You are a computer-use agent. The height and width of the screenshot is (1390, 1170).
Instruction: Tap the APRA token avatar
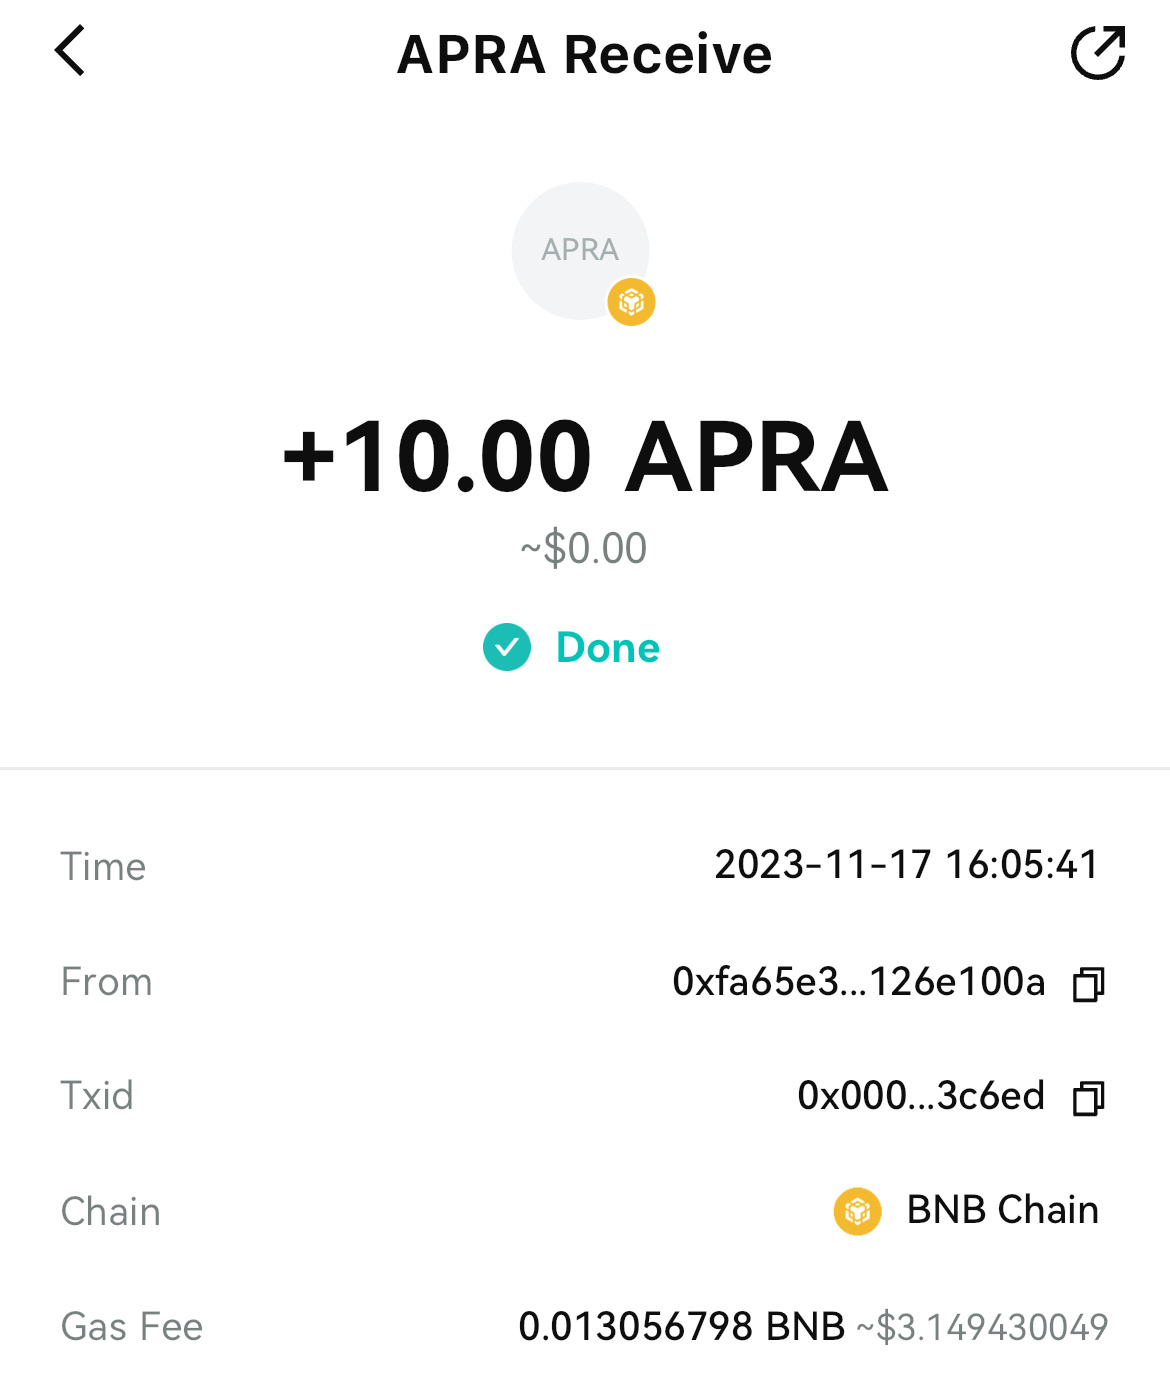579,250
